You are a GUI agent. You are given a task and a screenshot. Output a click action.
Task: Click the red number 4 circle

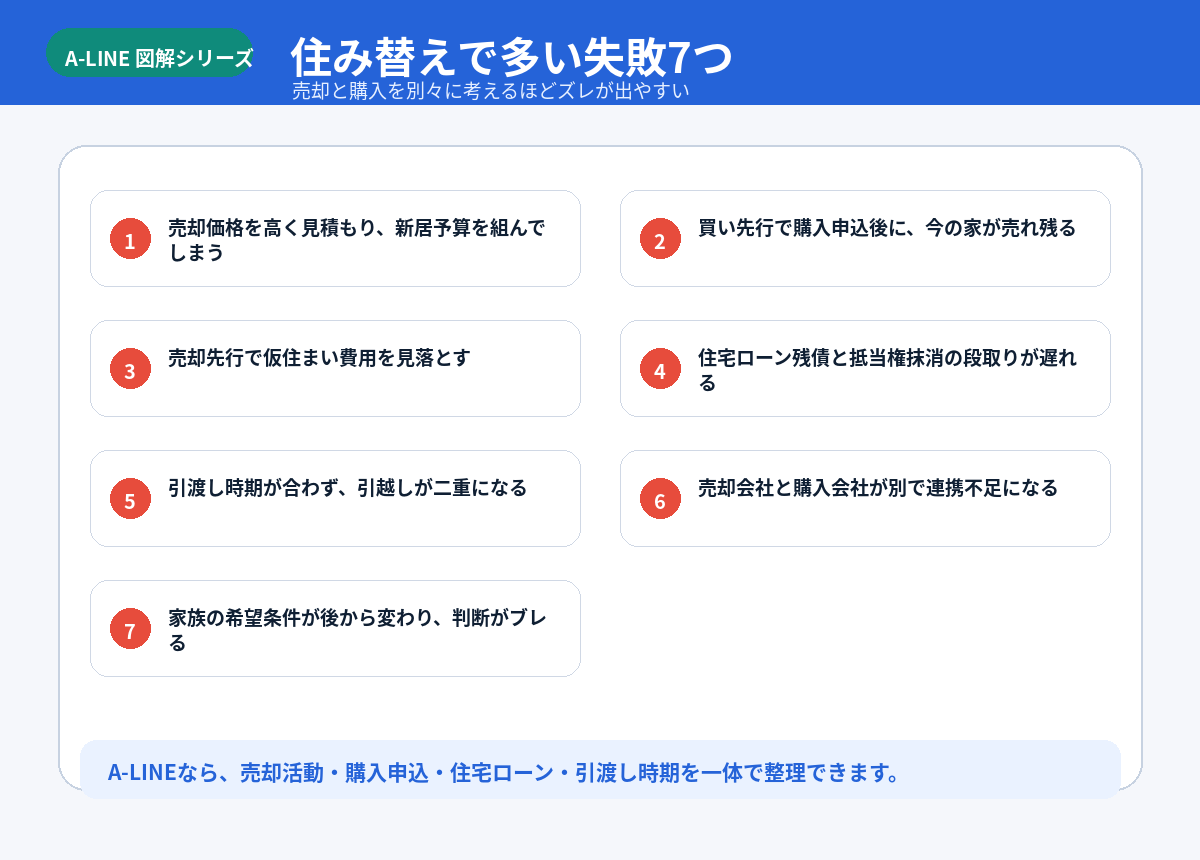pyautogui.click(x=660, y=369)
